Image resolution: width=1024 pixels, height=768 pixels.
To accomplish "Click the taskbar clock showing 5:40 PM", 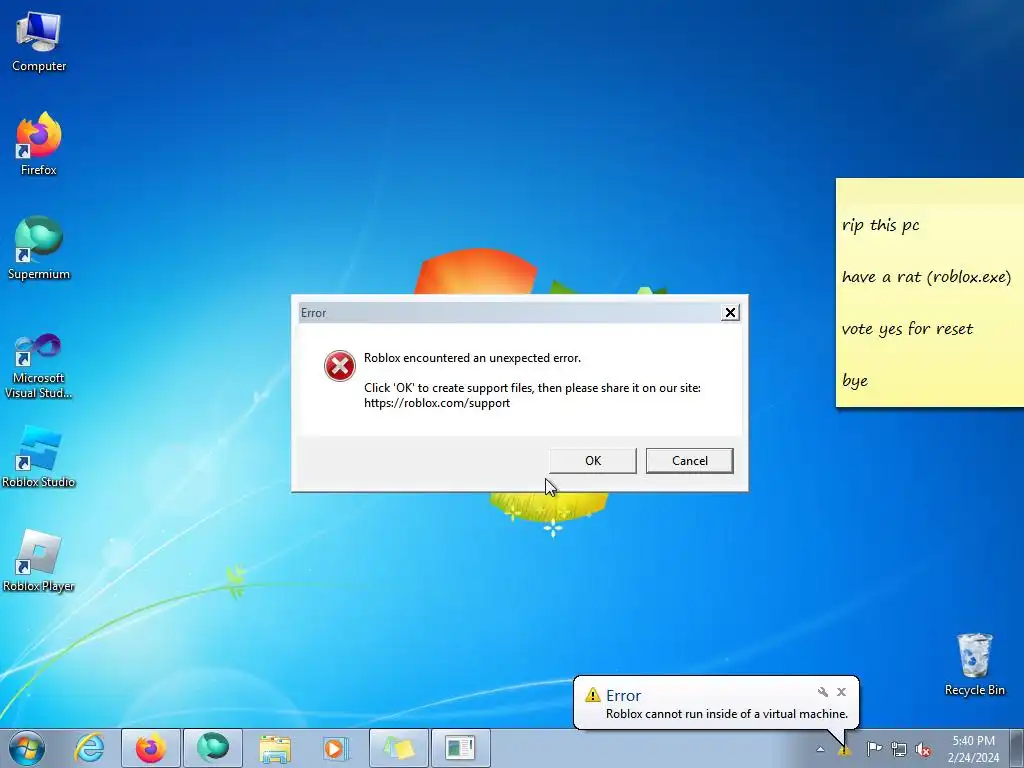I will pos(973,749).
